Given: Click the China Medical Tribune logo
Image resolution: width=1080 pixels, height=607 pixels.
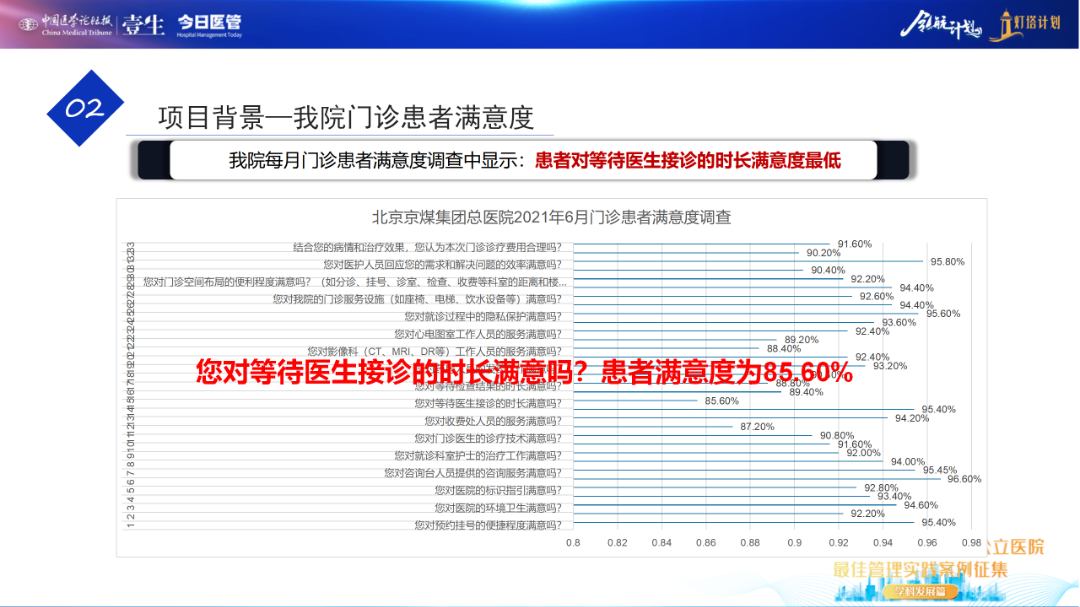Looking at the screenshot, I should click(x=77, y=24).
